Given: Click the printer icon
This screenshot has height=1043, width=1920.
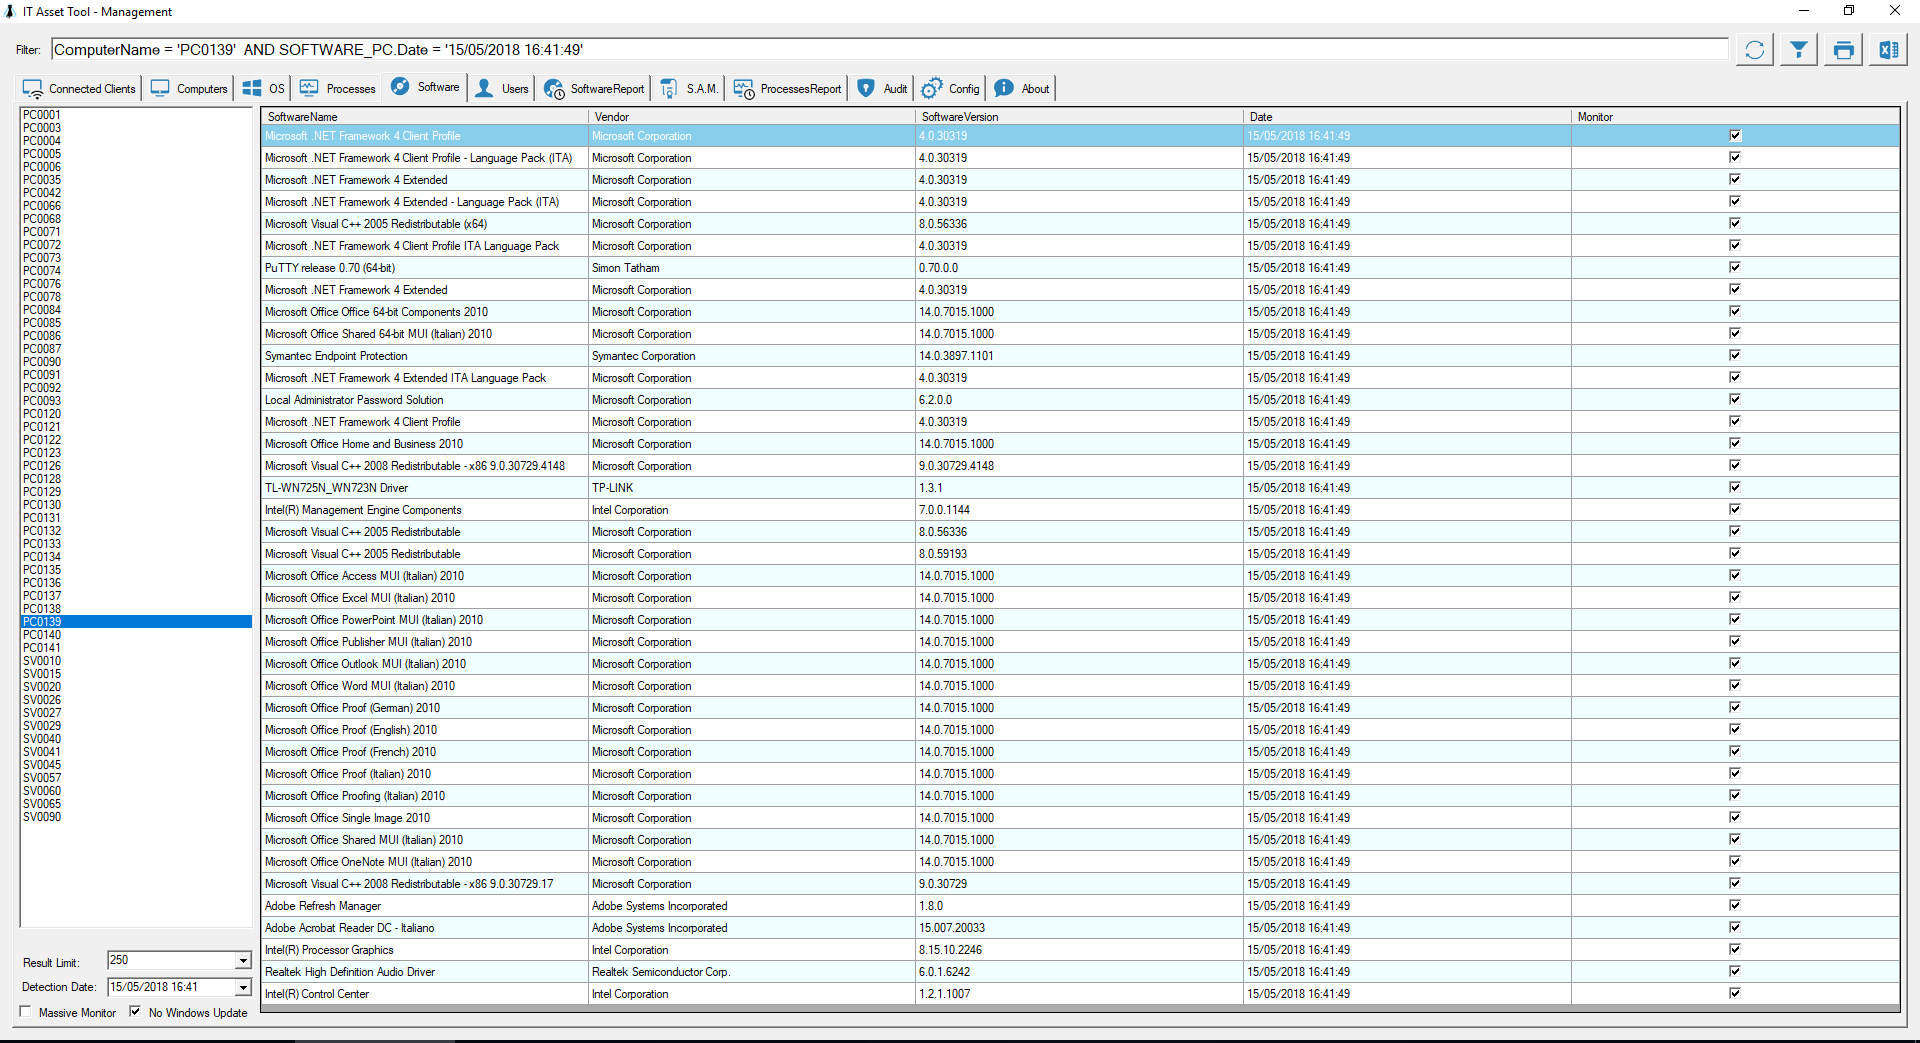Looking at the screenshot, I should (1843, 50).
